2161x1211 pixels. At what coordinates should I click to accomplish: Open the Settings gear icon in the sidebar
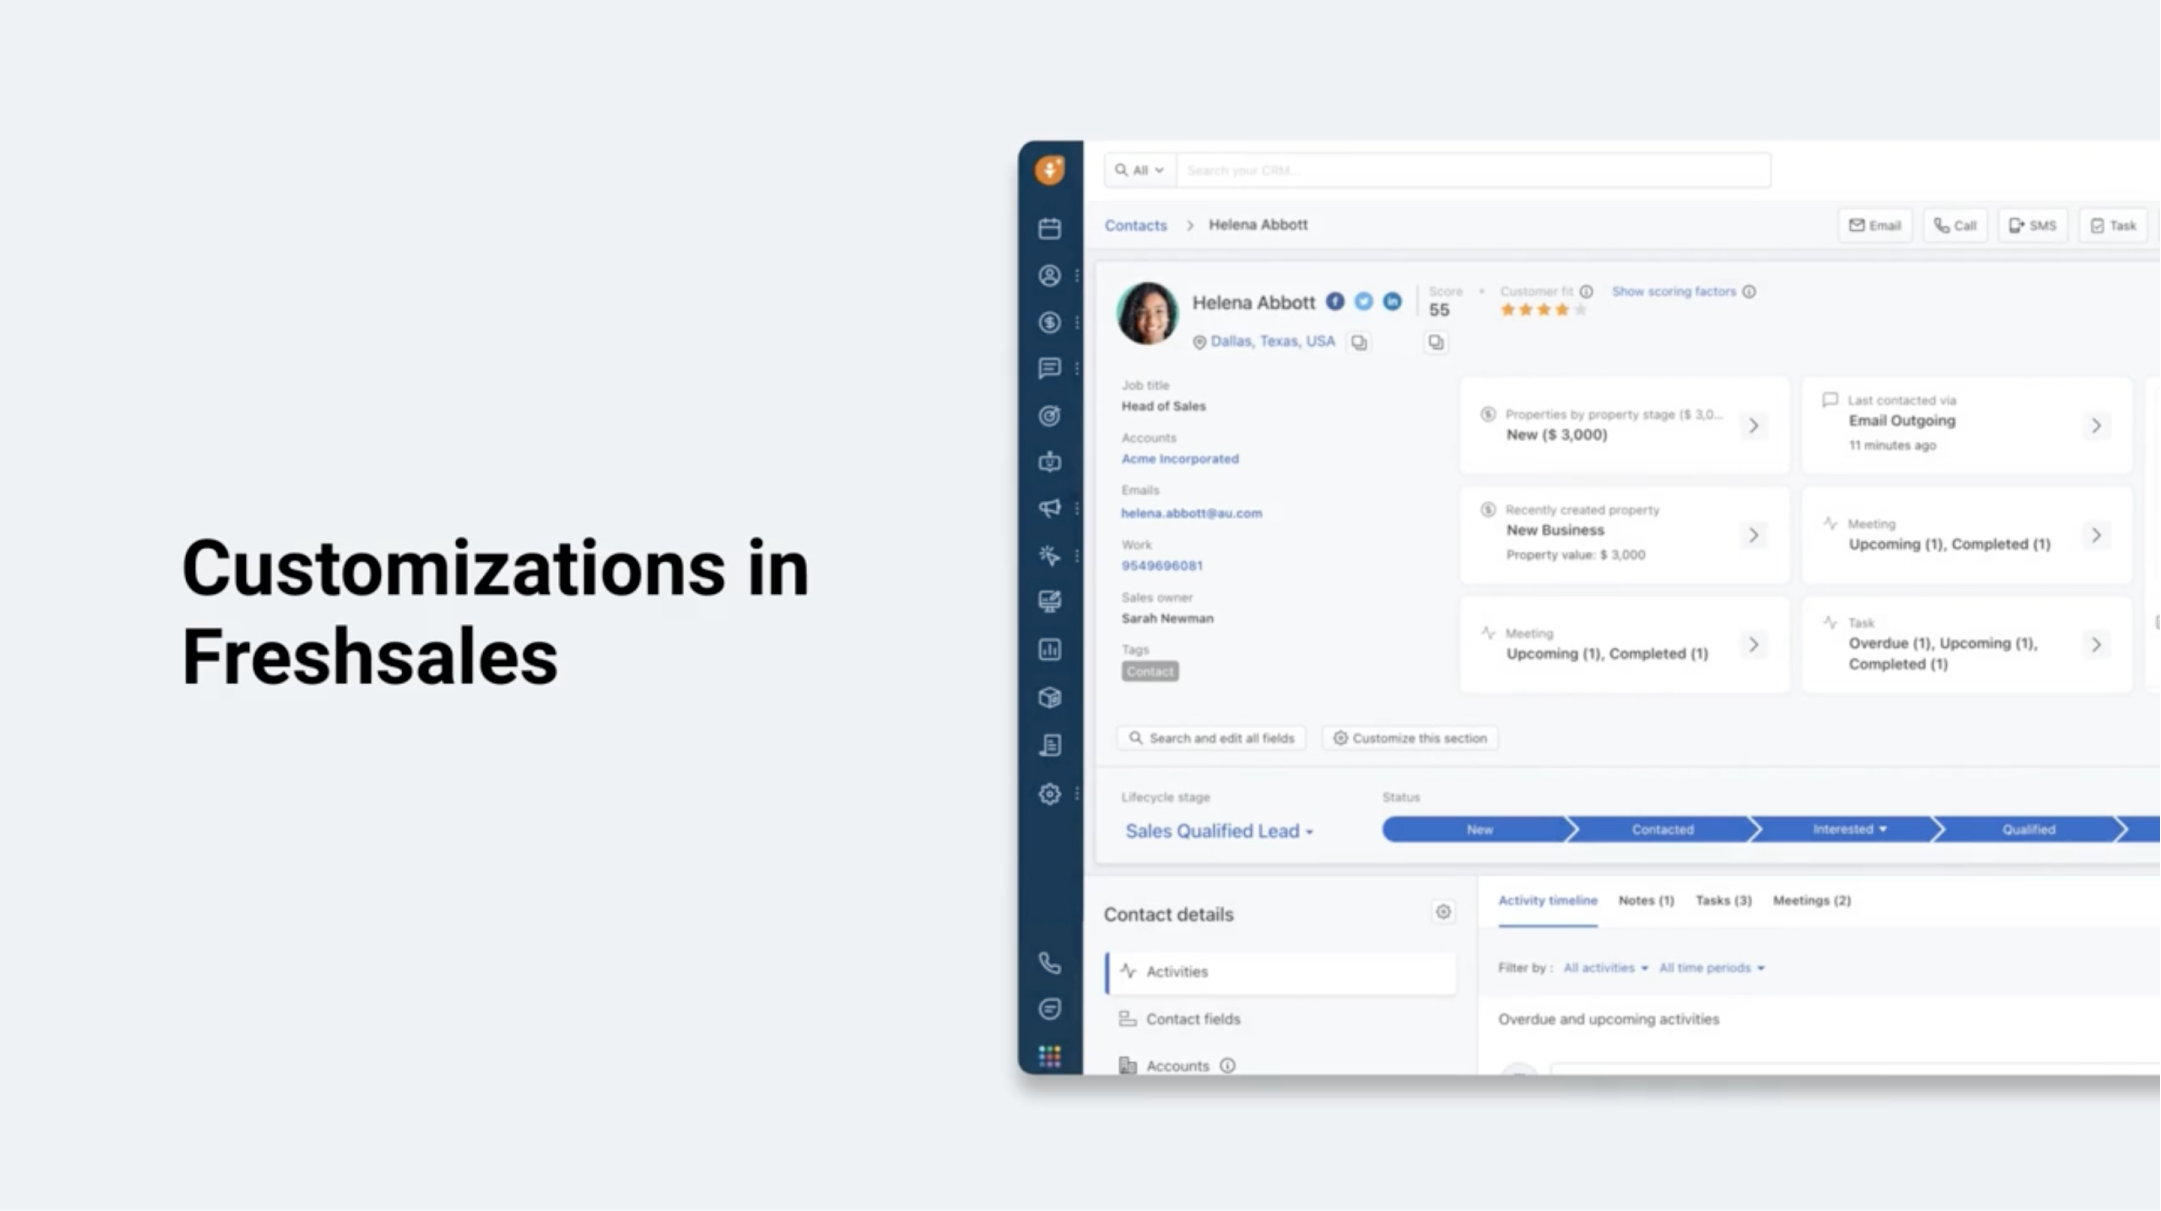pyautogui.click(x=1049, y=793)
